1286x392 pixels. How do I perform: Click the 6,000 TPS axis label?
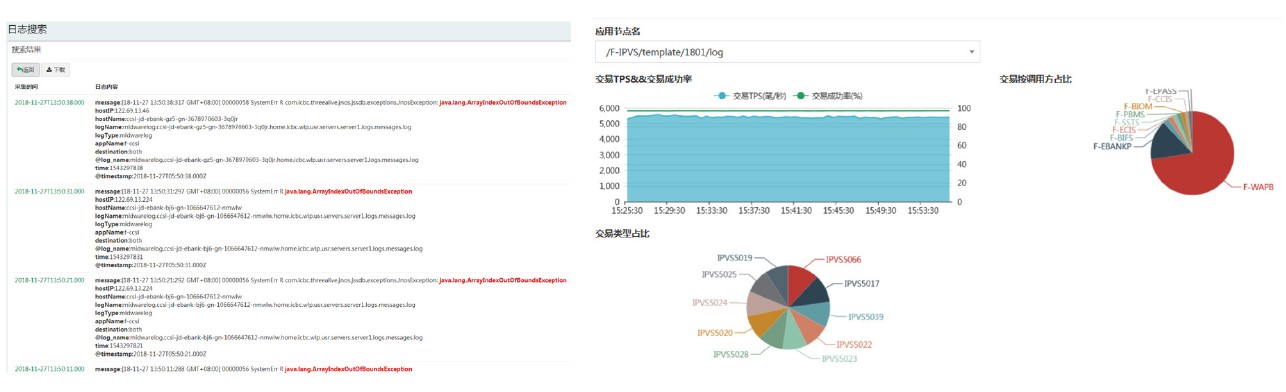click(609, 109)
